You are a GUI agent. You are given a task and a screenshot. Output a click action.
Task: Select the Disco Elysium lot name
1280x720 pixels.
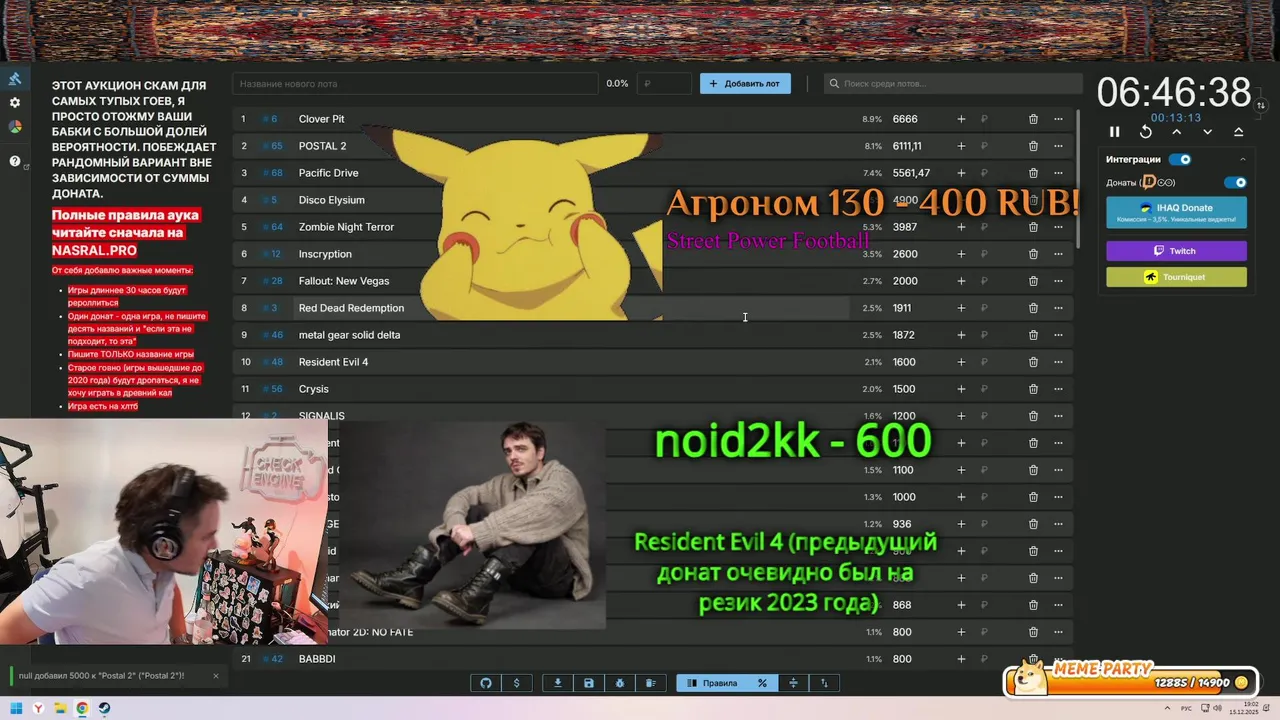(331, 200)
